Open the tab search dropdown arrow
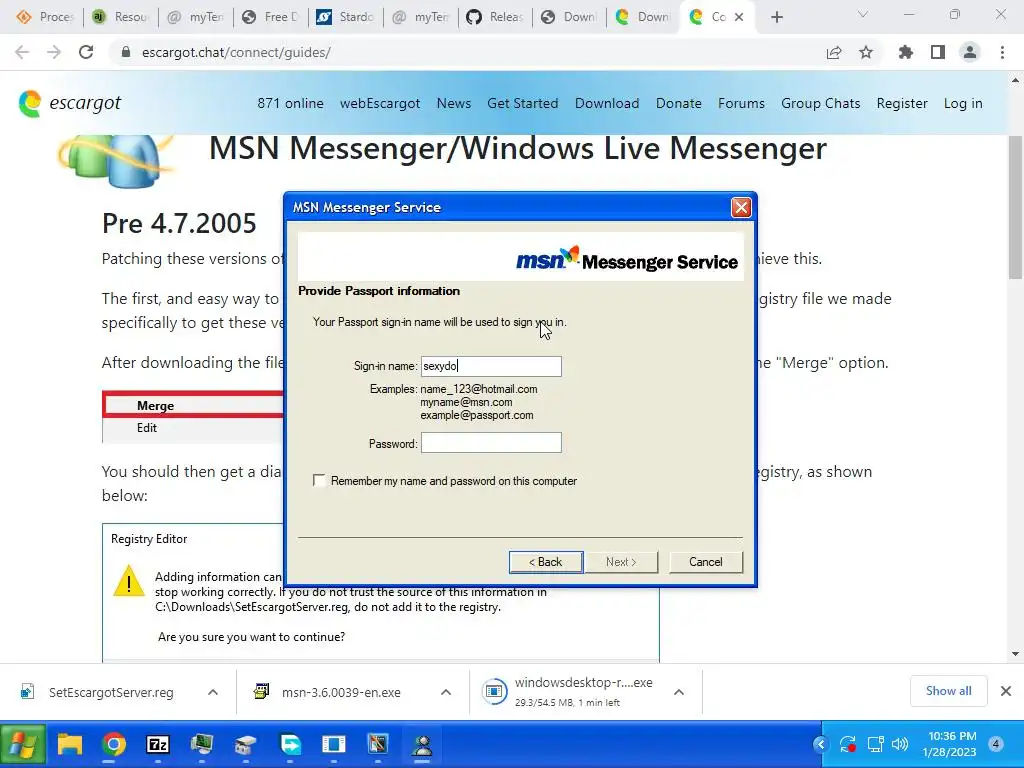1024x768 pixels. tap(863, 14)
